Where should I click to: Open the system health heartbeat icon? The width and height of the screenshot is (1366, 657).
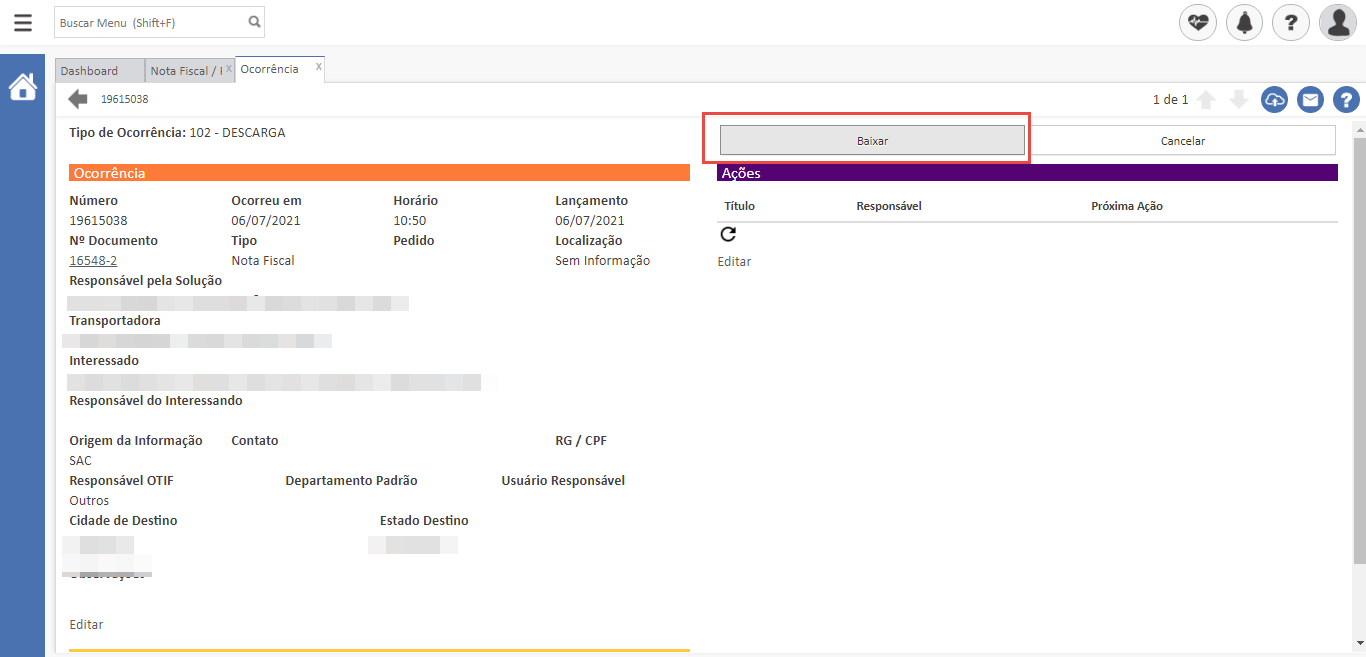pyautogui.click(x=1197, y=22)
